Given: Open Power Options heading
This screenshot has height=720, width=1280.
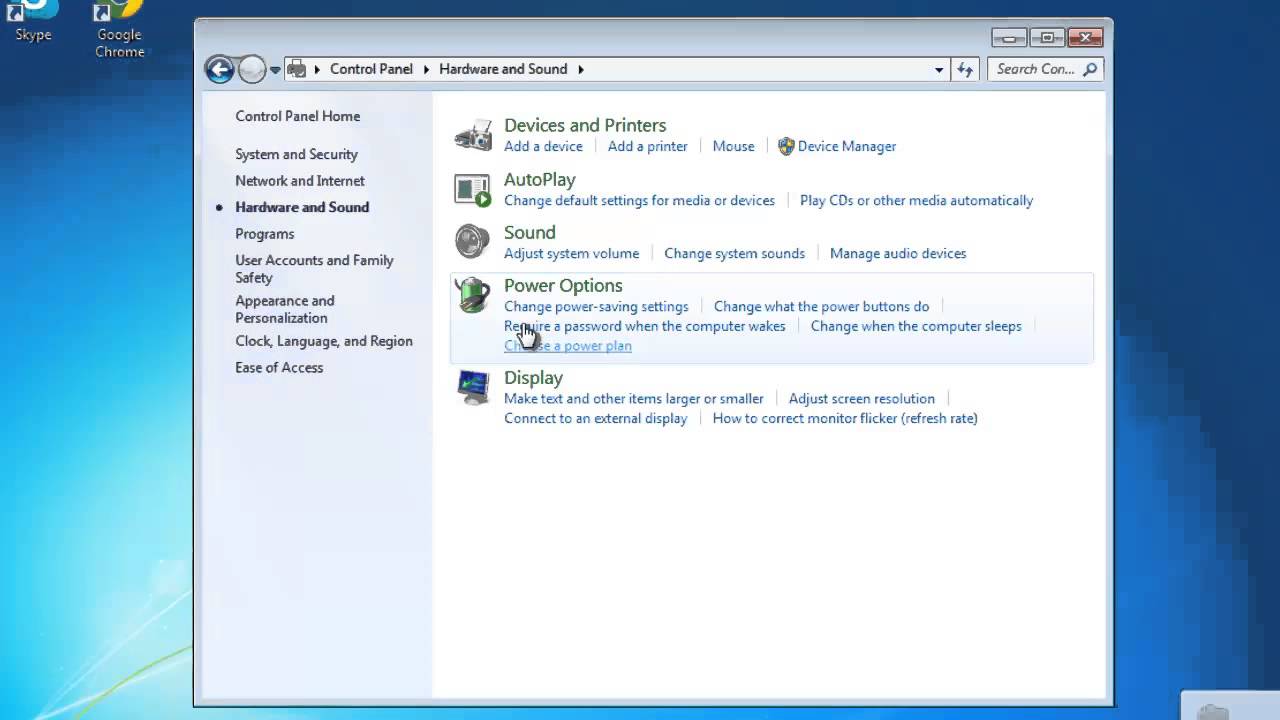Looking at the screenshot, I should click(x=563, y=286).
